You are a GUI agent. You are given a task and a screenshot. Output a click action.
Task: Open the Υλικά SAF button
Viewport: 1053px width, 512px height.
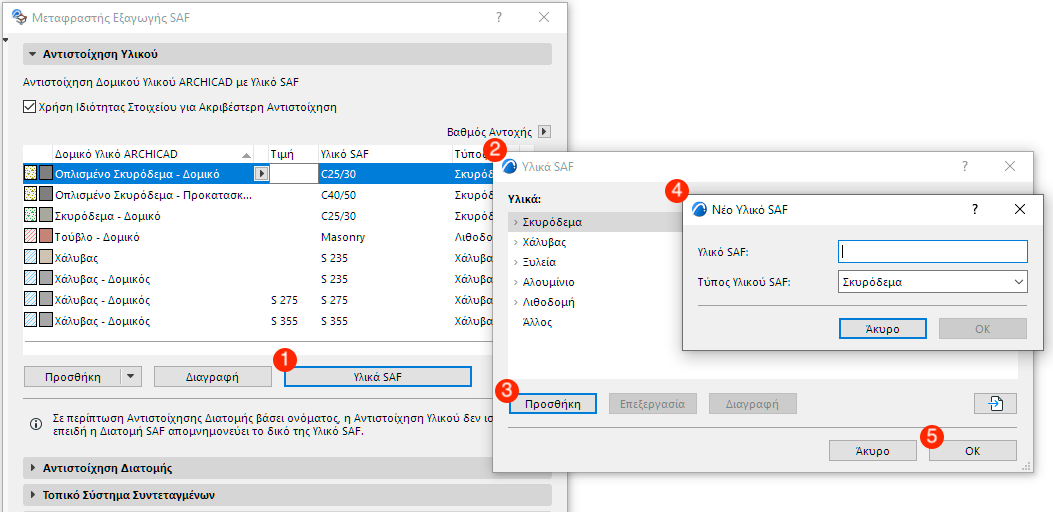(378, 377)
